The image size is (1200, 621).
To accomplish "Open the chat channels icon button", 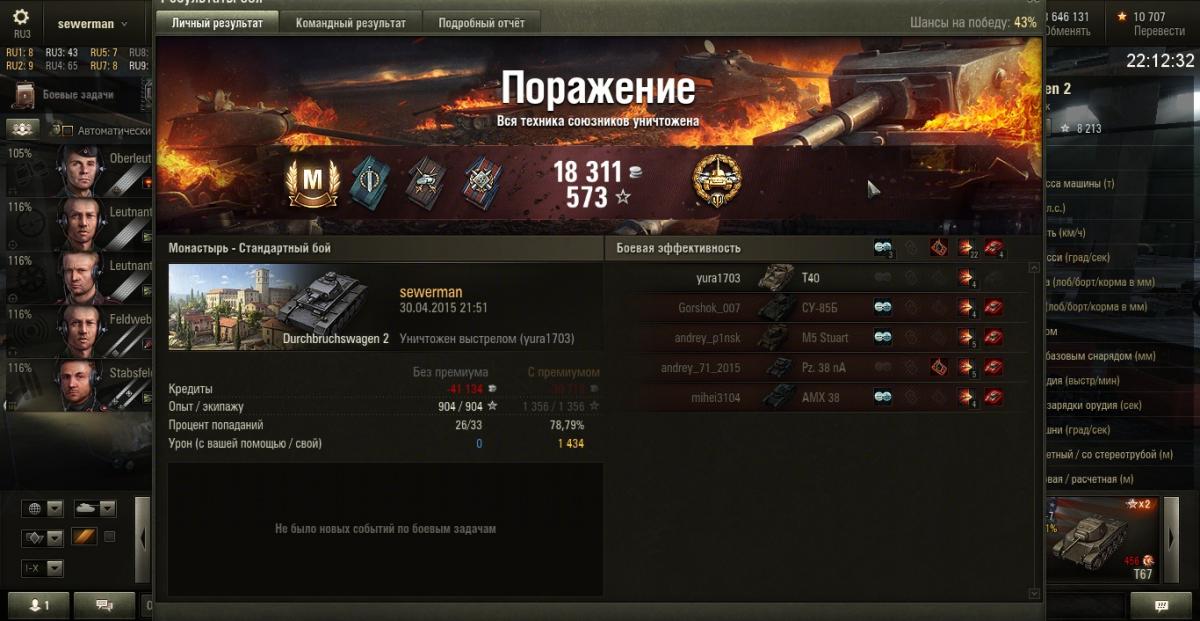I will pyautogui.click(x=102, y=605).
